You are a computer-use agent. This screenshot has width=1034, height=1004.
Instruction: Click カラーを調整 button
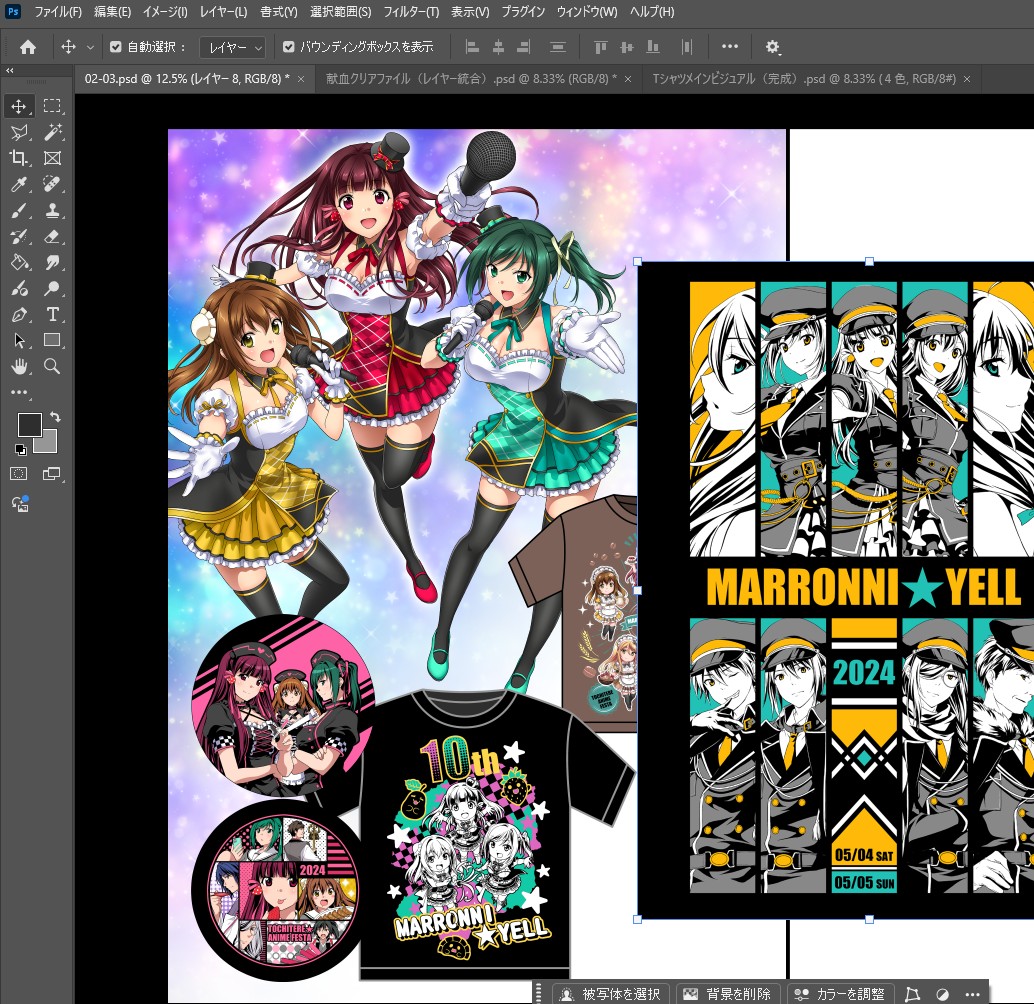point(840,993)
